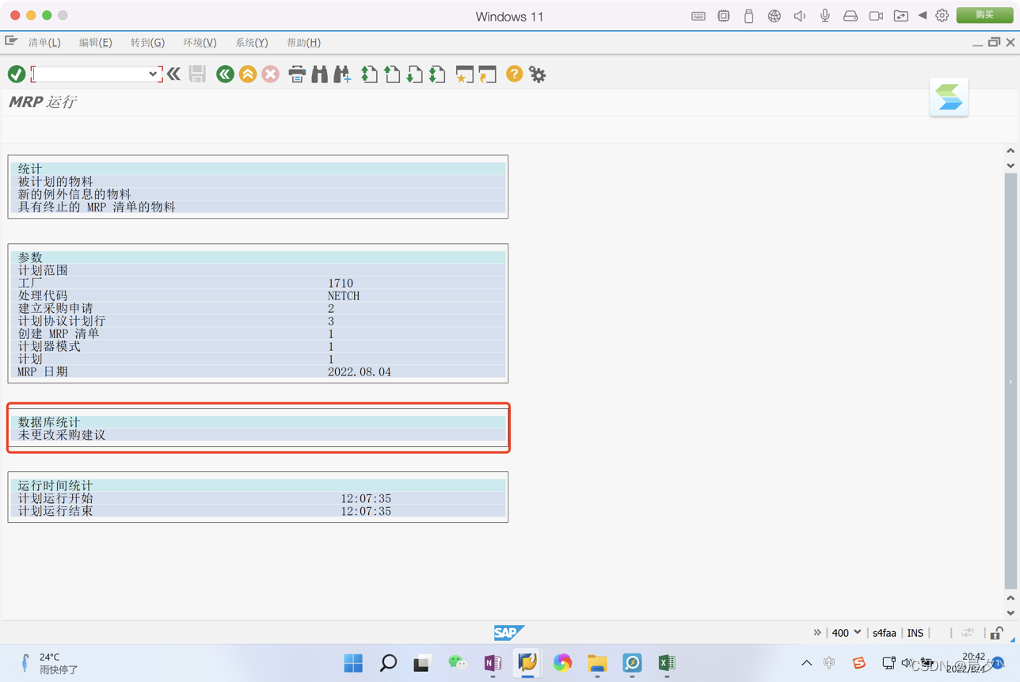
Task: Click the Cancel red icon
Action: point(270,73)
